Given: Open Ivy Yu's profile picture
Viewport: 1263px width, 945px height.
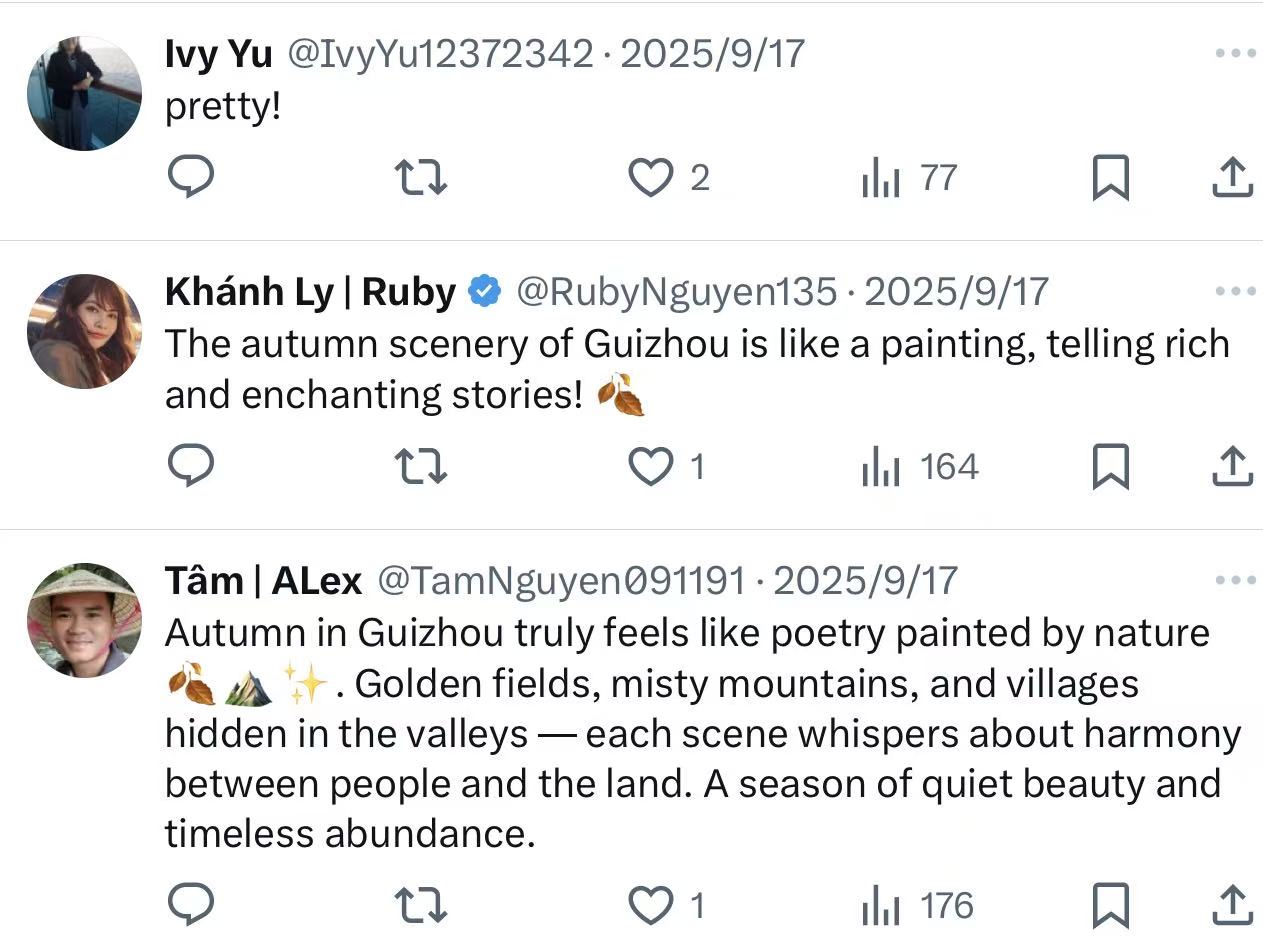Looking at the screenshot, I should tap(84, 93).
